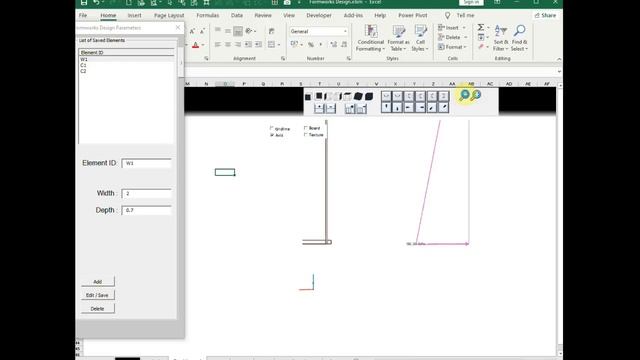Expand the font color dropdown arrow
Image resolution: width=640 pixels, height=360 pixels.
[x=203, y=45]
